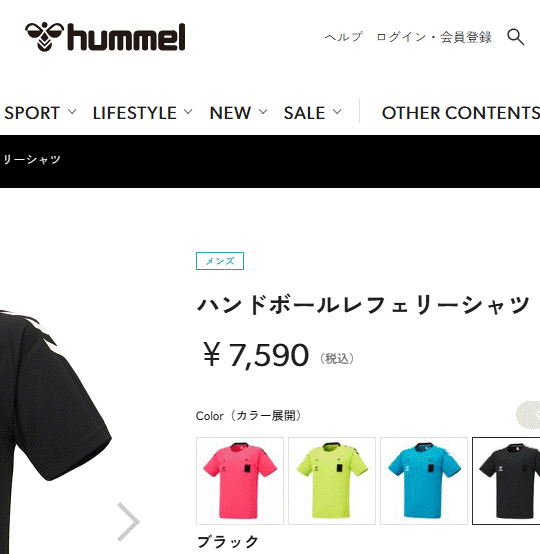Click the リーシャツ breadcrumb text
Image resolution: width=540 pixels, height=554 pixels.
coord(32,160)
